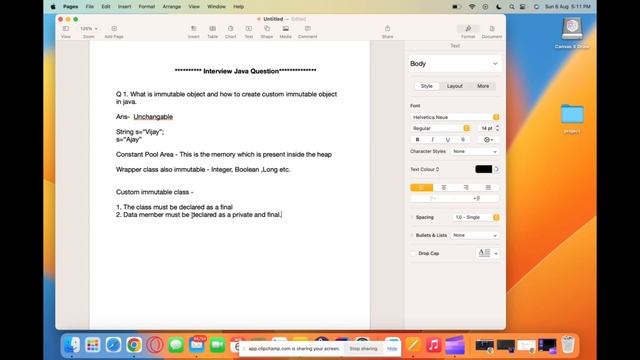The image size is (640, 360).
Task: Open the Format menu in menu bar
Action: (147, 7)
